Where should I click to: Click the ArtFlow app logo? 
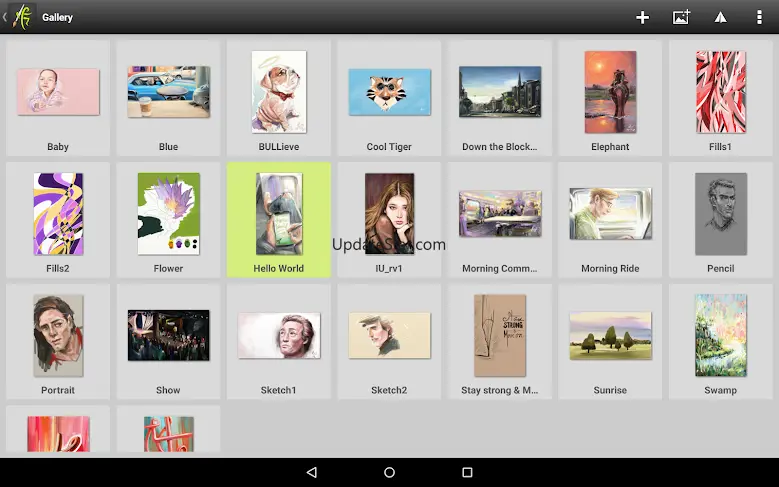point(20,17)
